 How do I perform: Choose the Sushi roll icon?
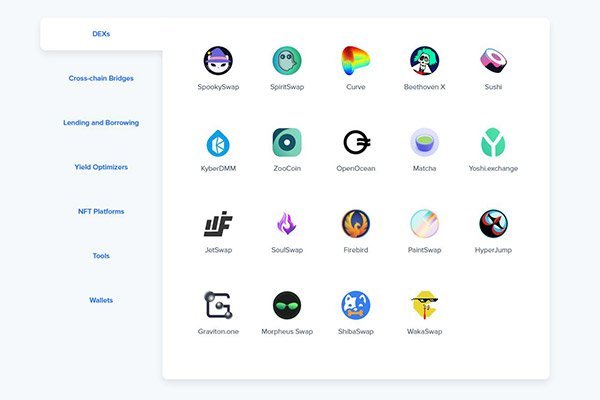pos(493,60)
